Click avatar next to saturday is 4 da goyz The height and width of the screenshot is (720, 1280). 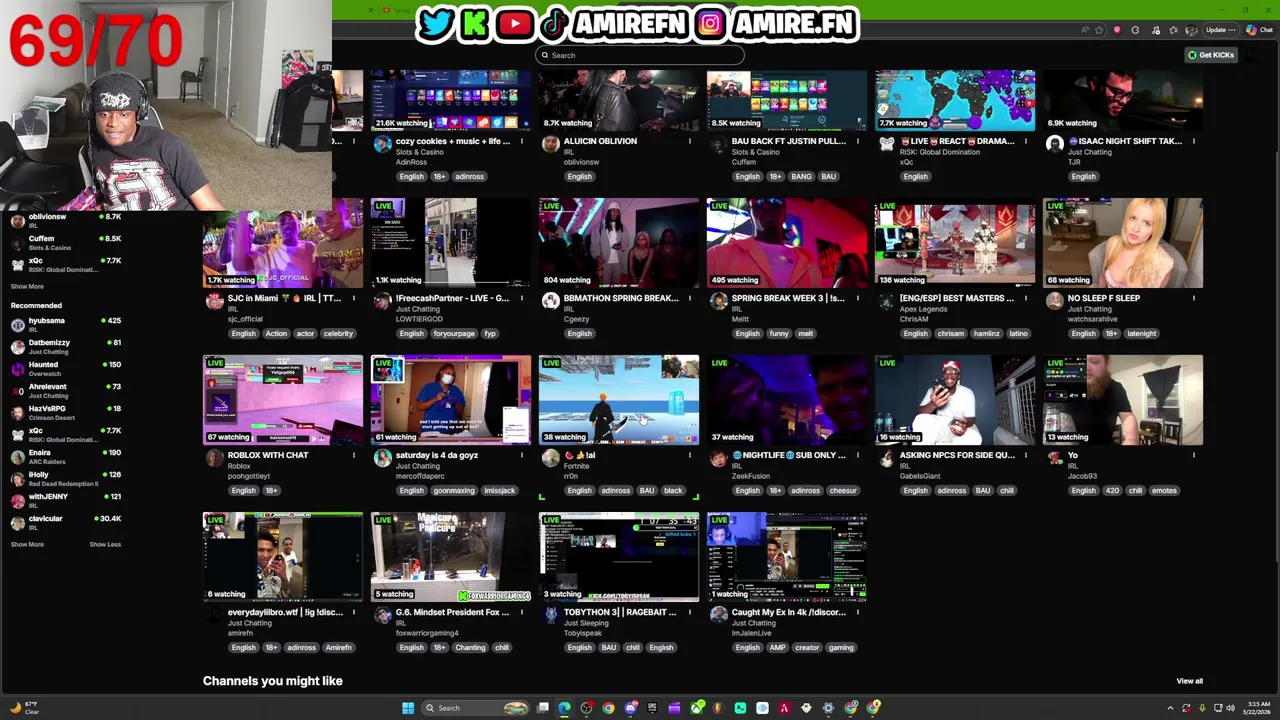[x=383, y=459]
